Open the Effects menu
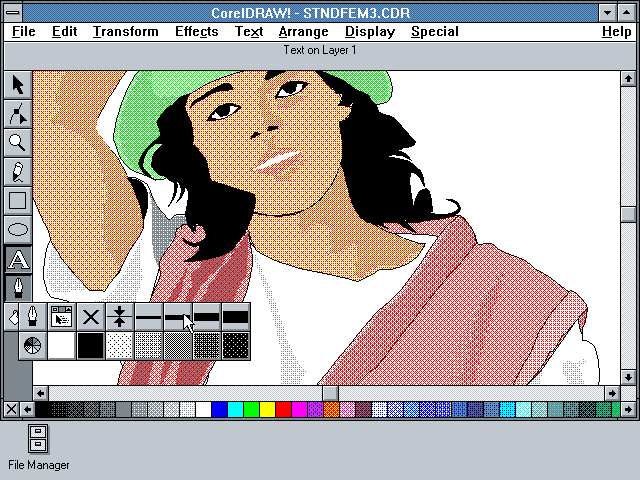Image resolution: width=640 pixels, height=480 pixels. click(x=196, y=31)
